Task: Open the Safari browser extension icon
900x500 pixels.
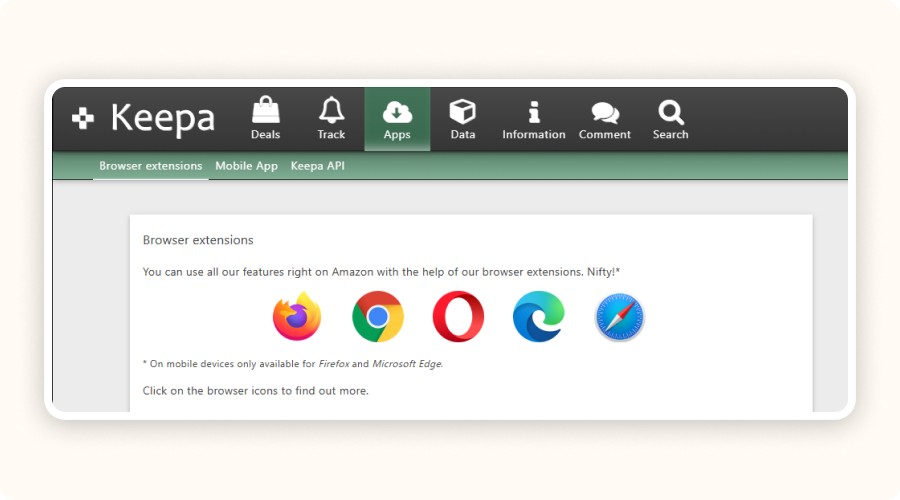Action: click(x=619, y=317)
